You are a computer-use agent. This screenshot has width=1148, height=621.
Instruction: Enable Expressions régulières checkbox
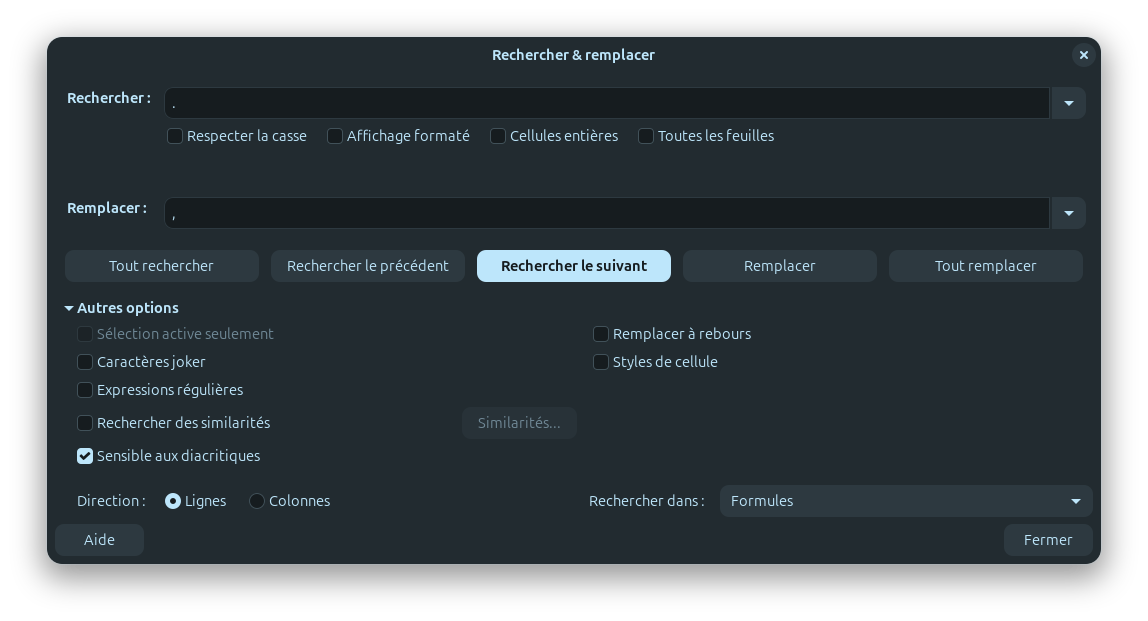tap(85, 390)
